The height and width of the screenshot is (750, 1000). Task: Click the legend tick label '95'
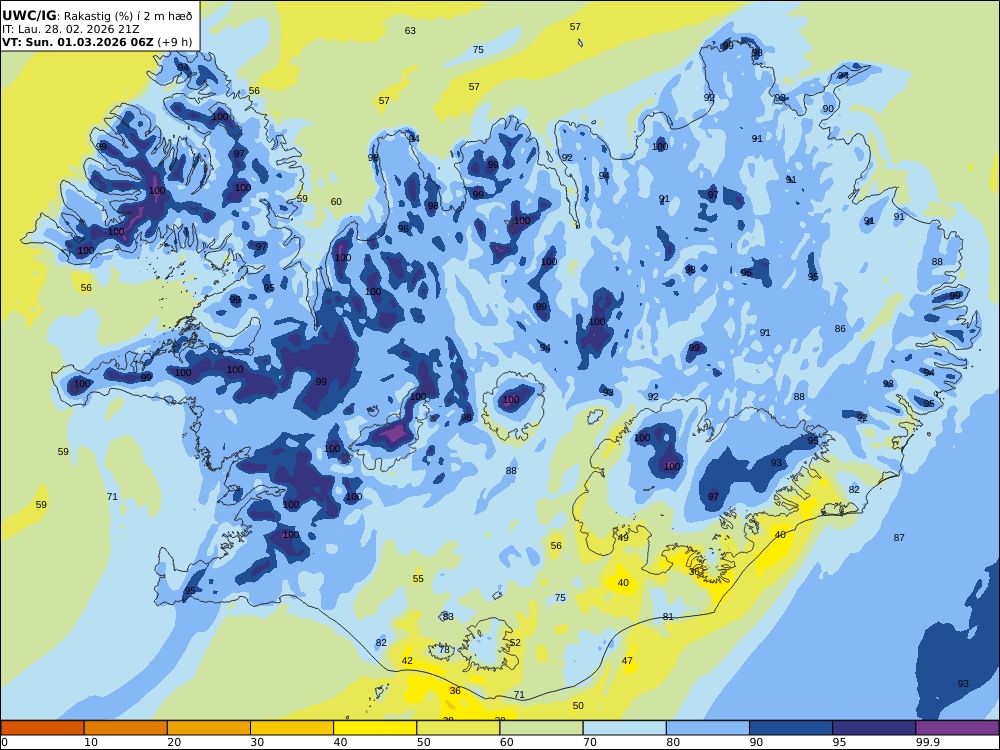coord(839,742)
